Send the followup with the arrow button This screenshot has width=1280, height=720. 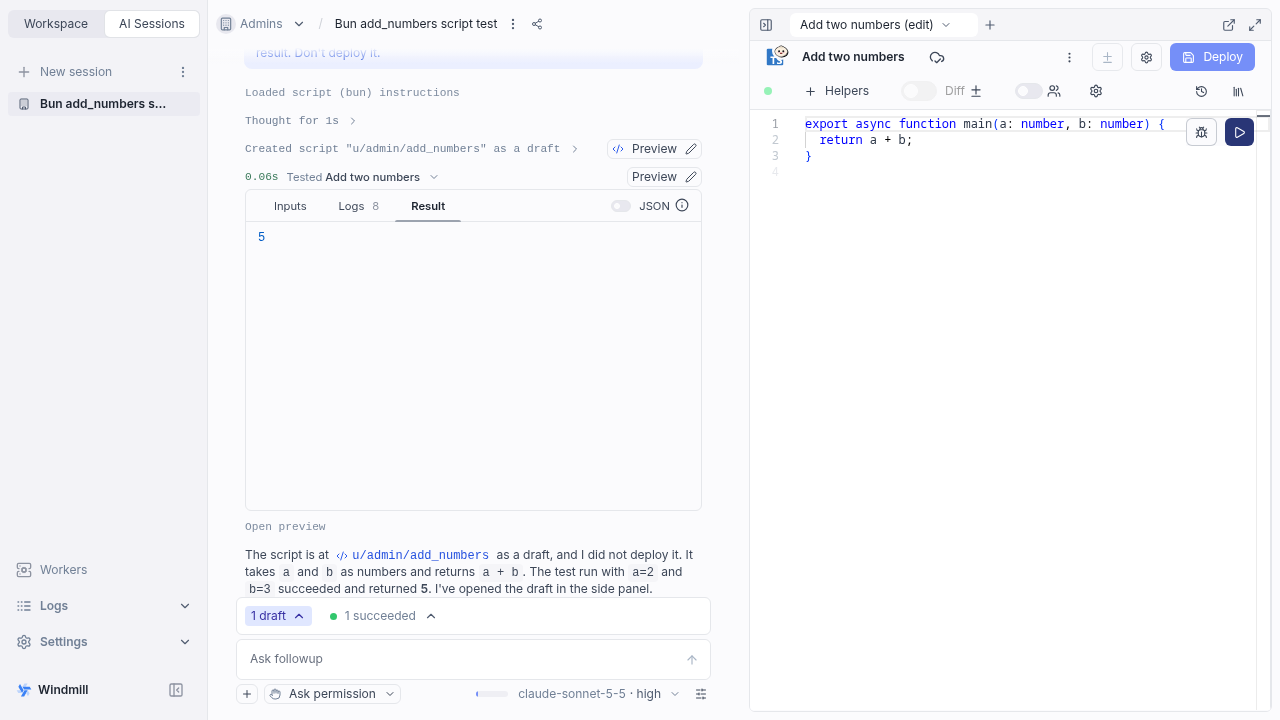click(692, 660)
